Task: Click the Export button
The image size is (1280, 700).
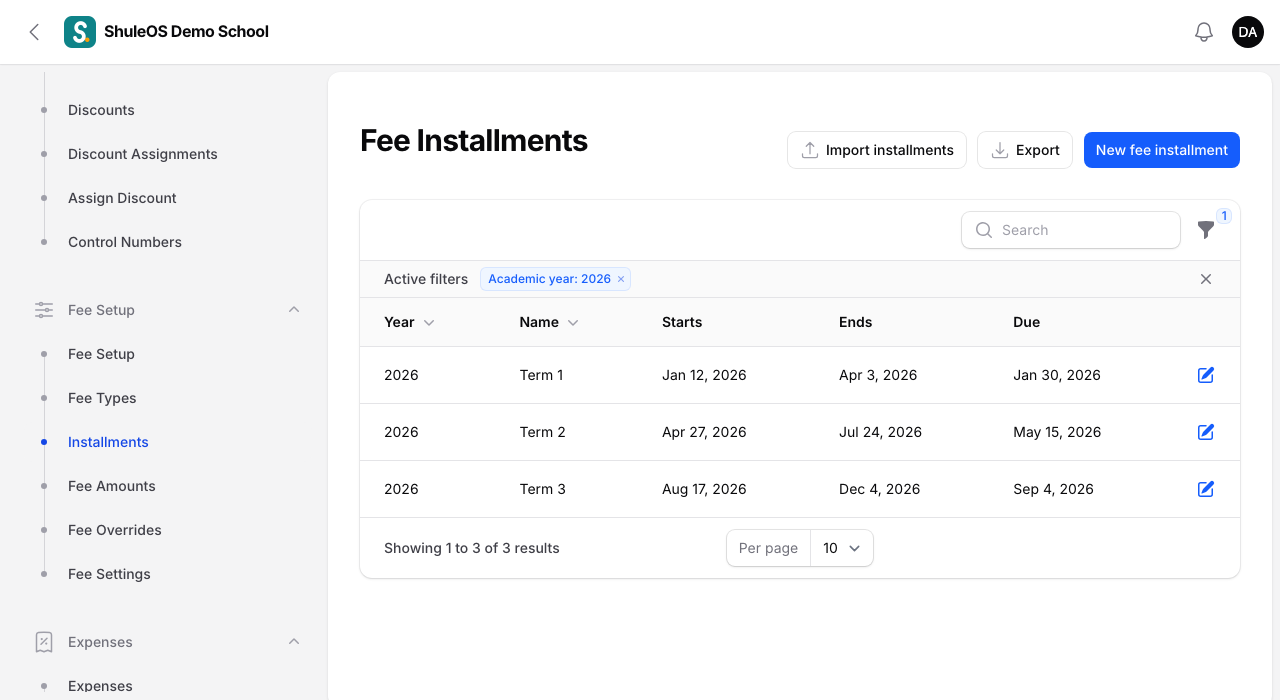Action: (x=1025, y=150)
